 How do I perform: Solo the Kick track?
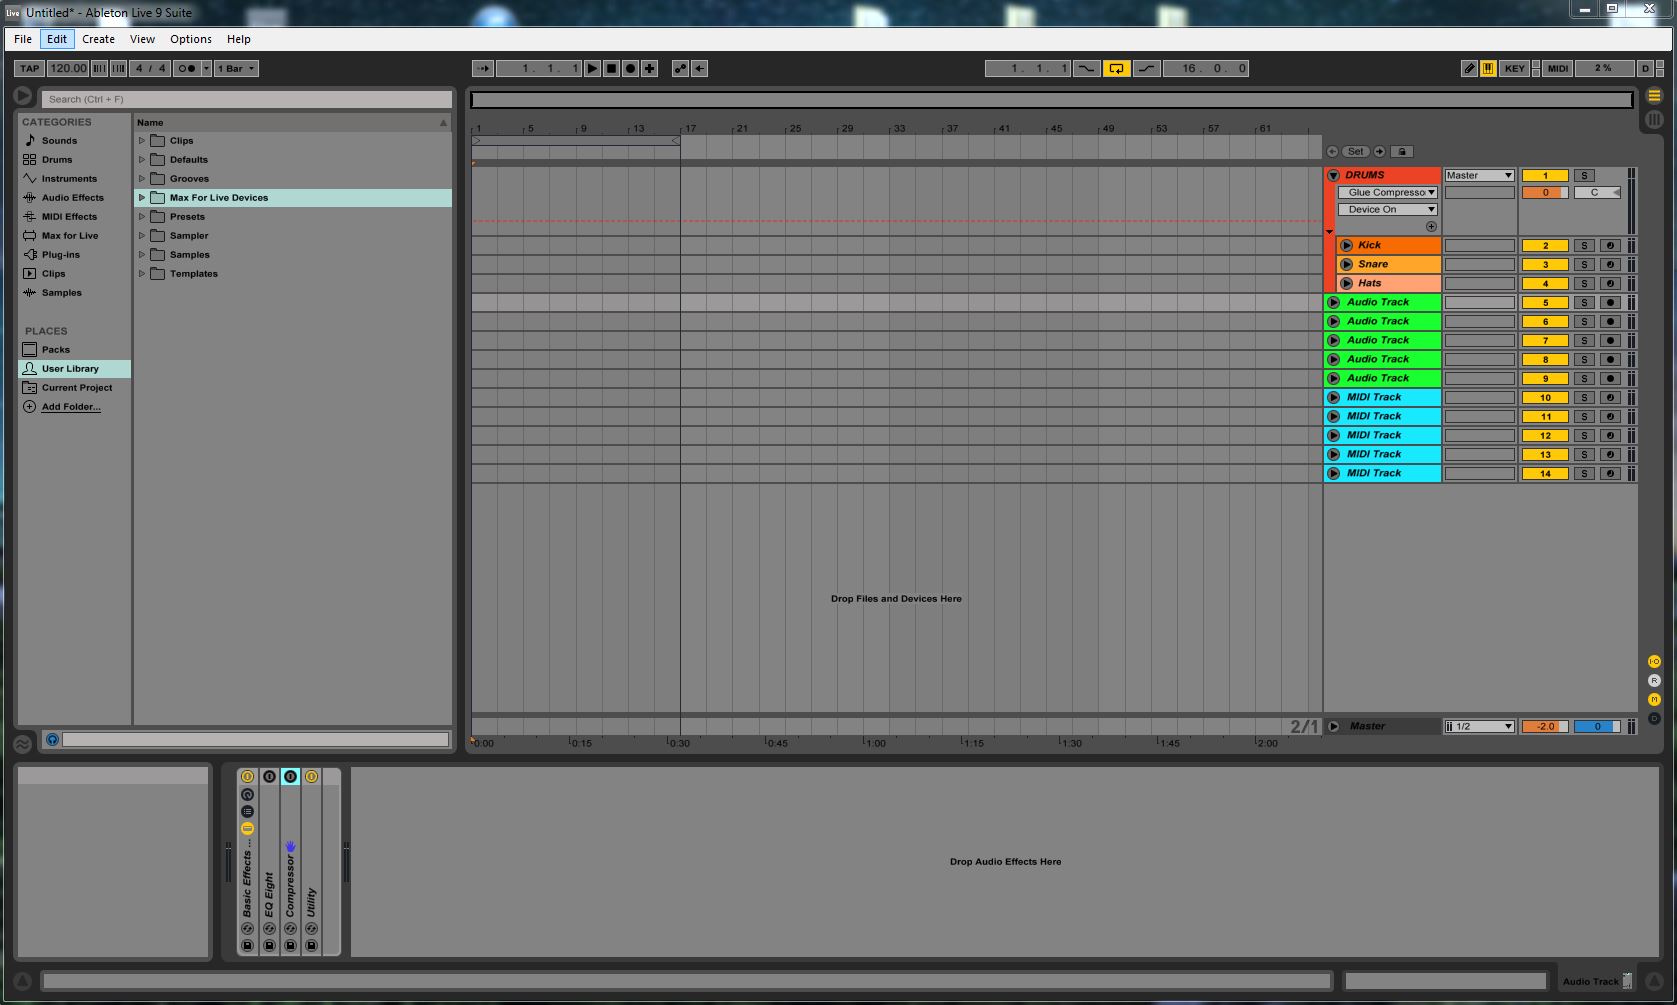click(x=1584, y=246)
